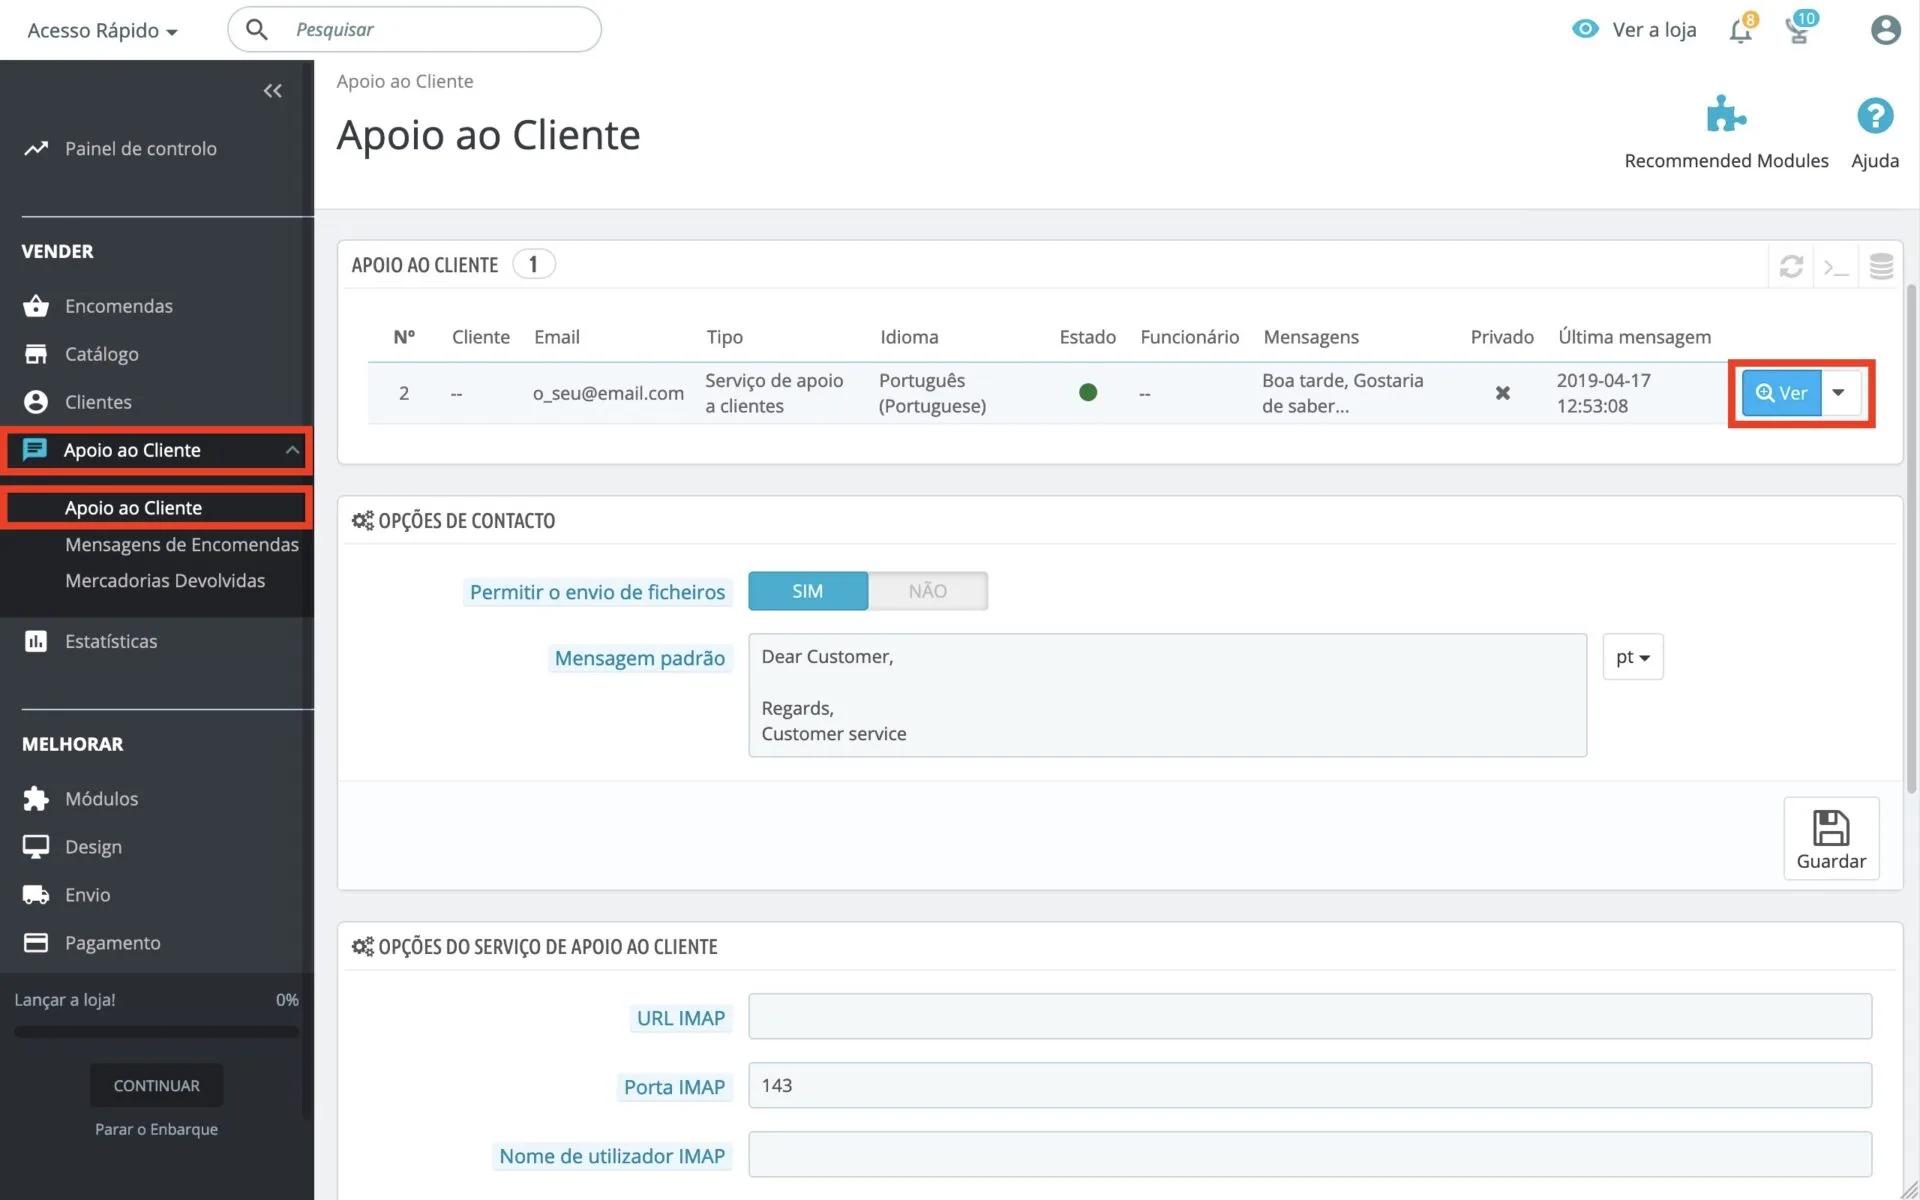Set file upload permission to NÃO
Screen dimensions: 1920x1200
pyautogui.click(x=927, y=591)
